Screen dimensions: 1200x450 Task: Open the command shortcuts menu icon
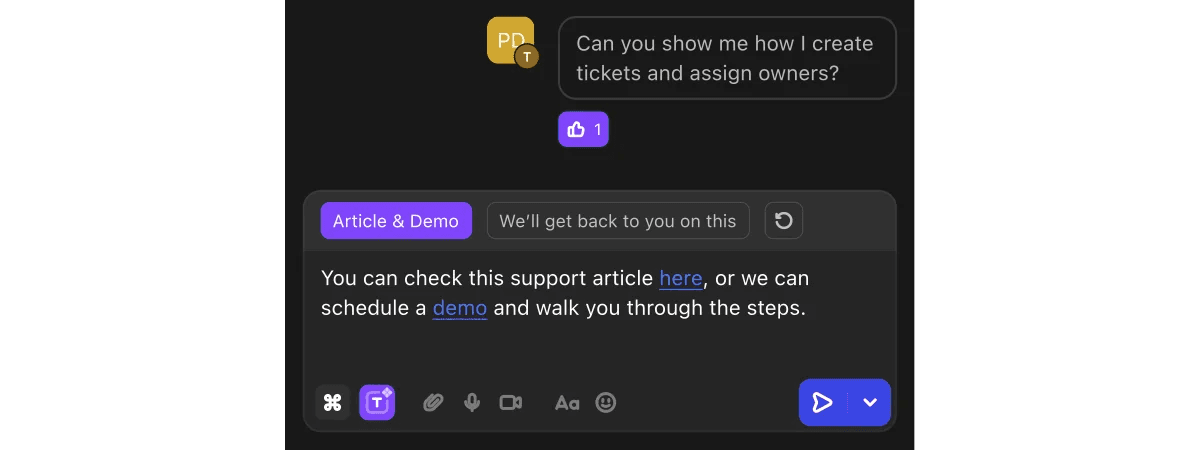pos(333,403)
